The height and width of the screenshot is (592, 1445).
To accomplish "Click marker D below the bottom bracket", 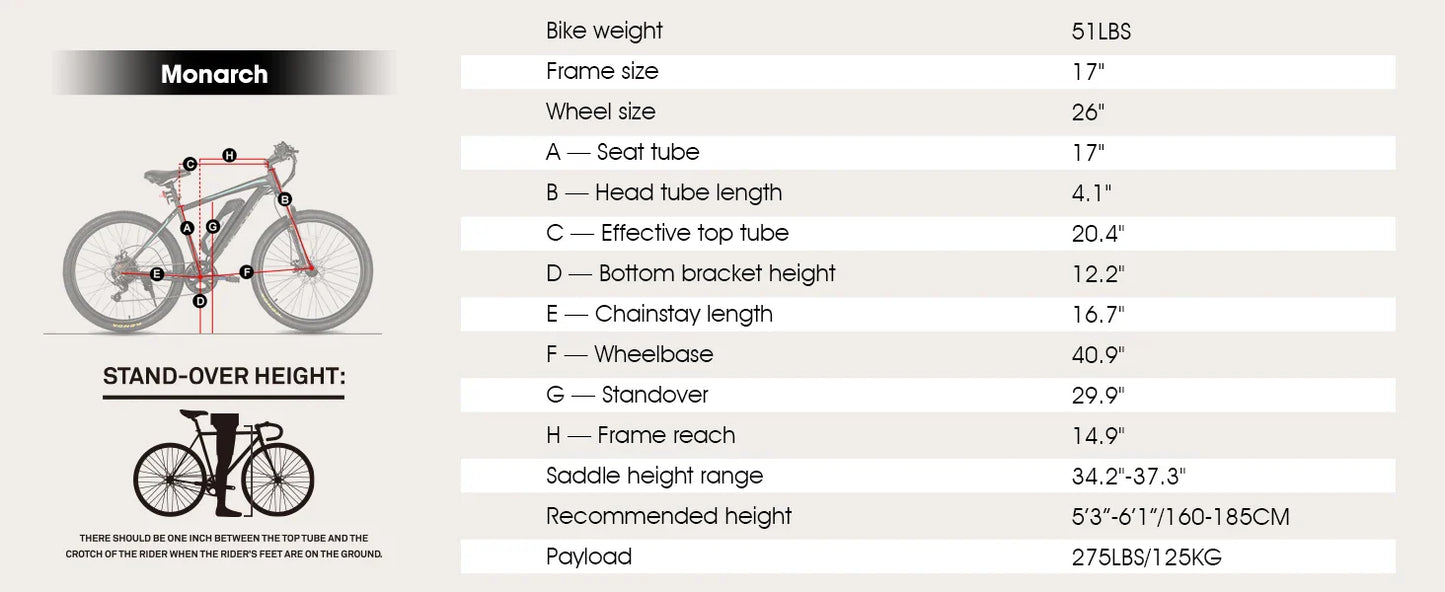I will 200,301.
